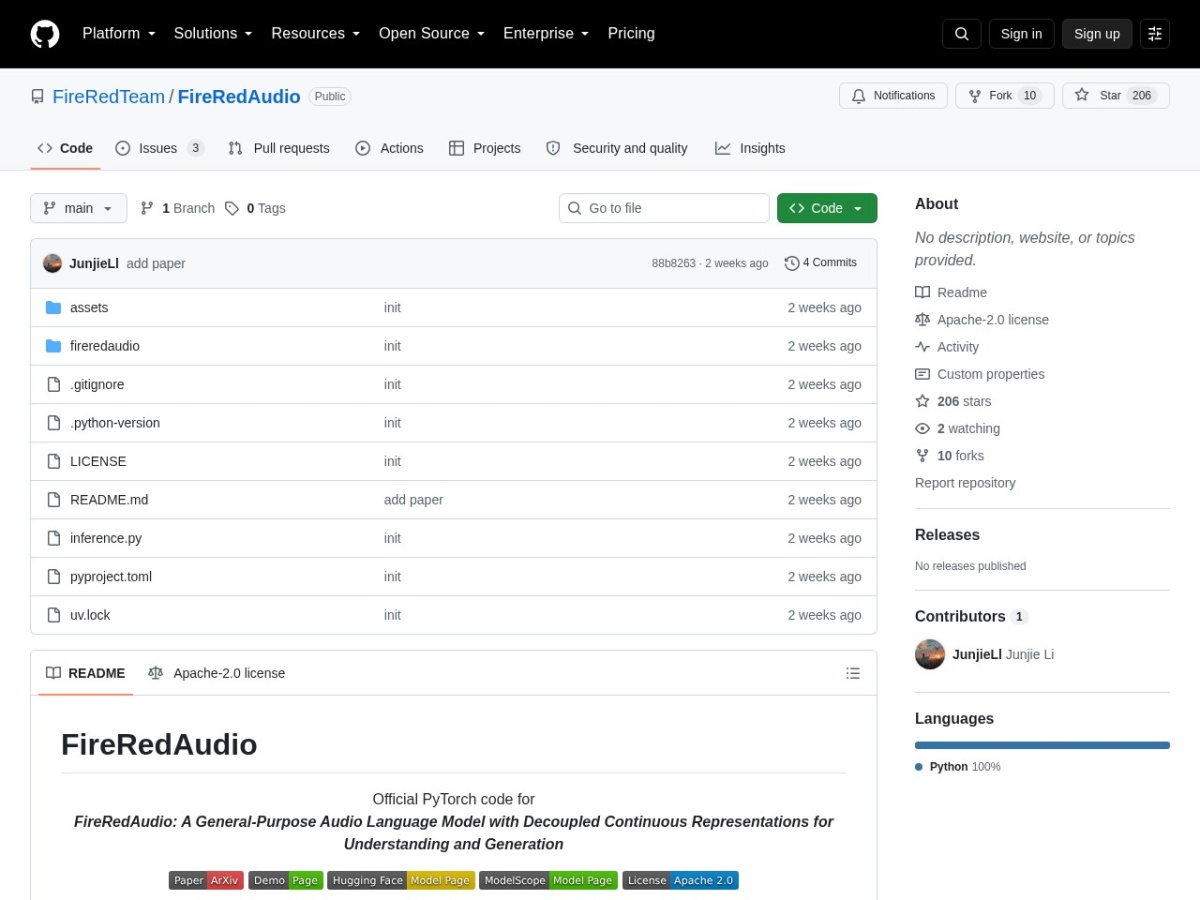Switch to the Pull requests tab
This screenshot has height=900, width=1200.
[279, 148]
